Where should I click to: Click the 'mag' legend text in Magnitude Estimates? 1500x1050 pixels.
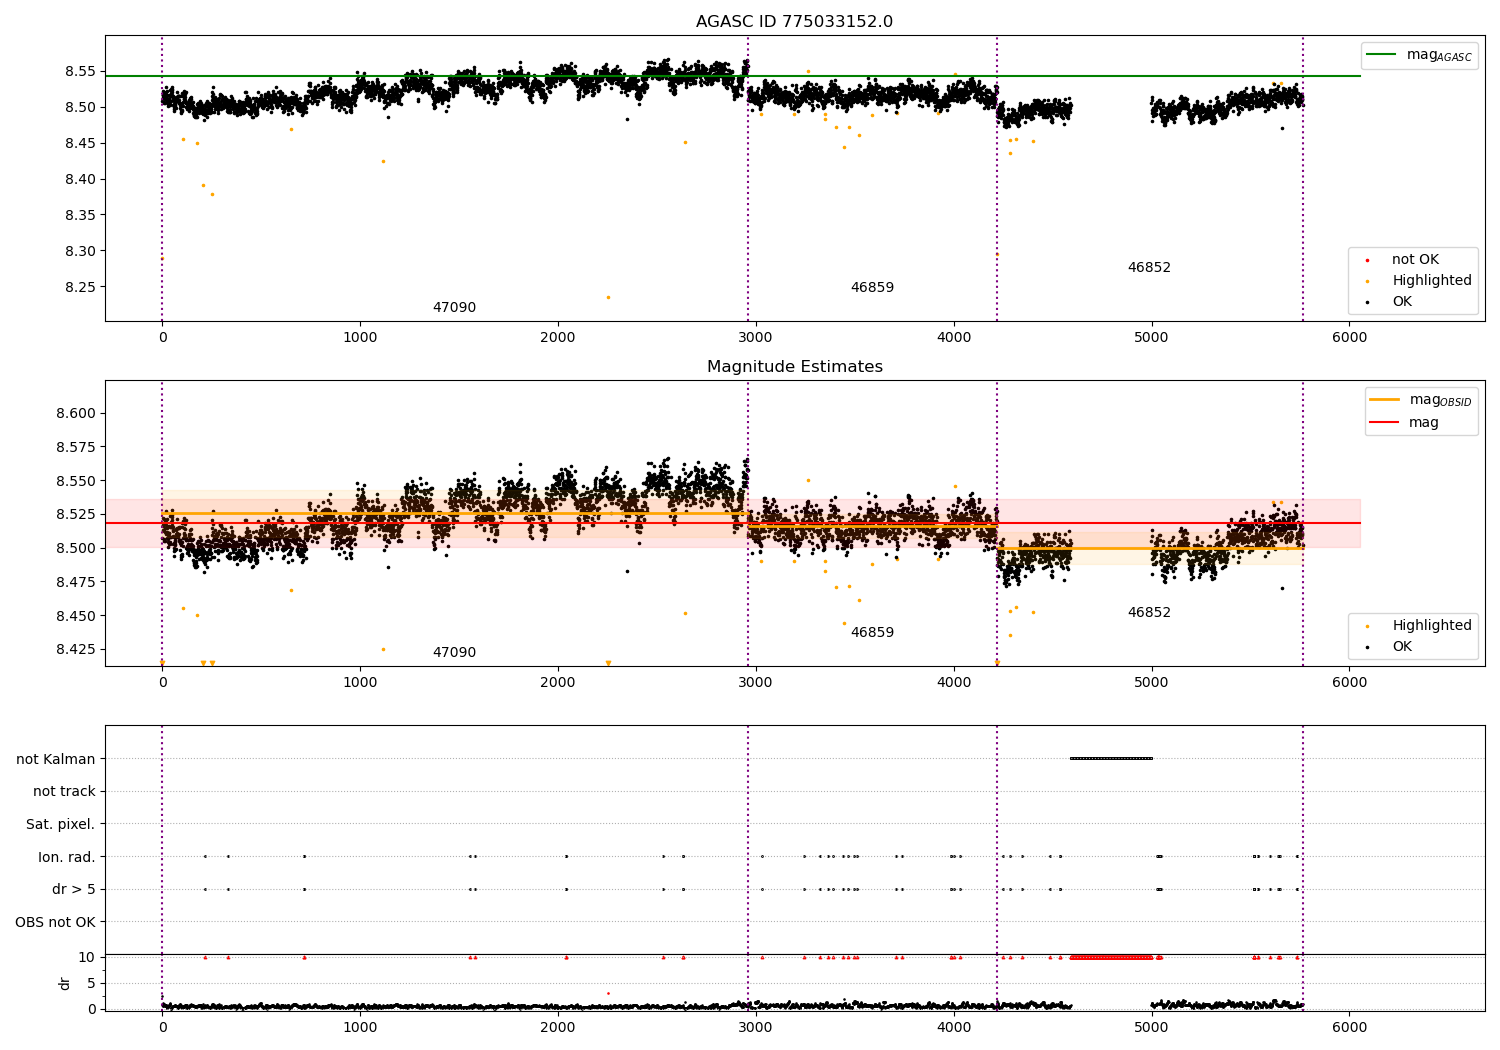click(x=1424, y=423)
